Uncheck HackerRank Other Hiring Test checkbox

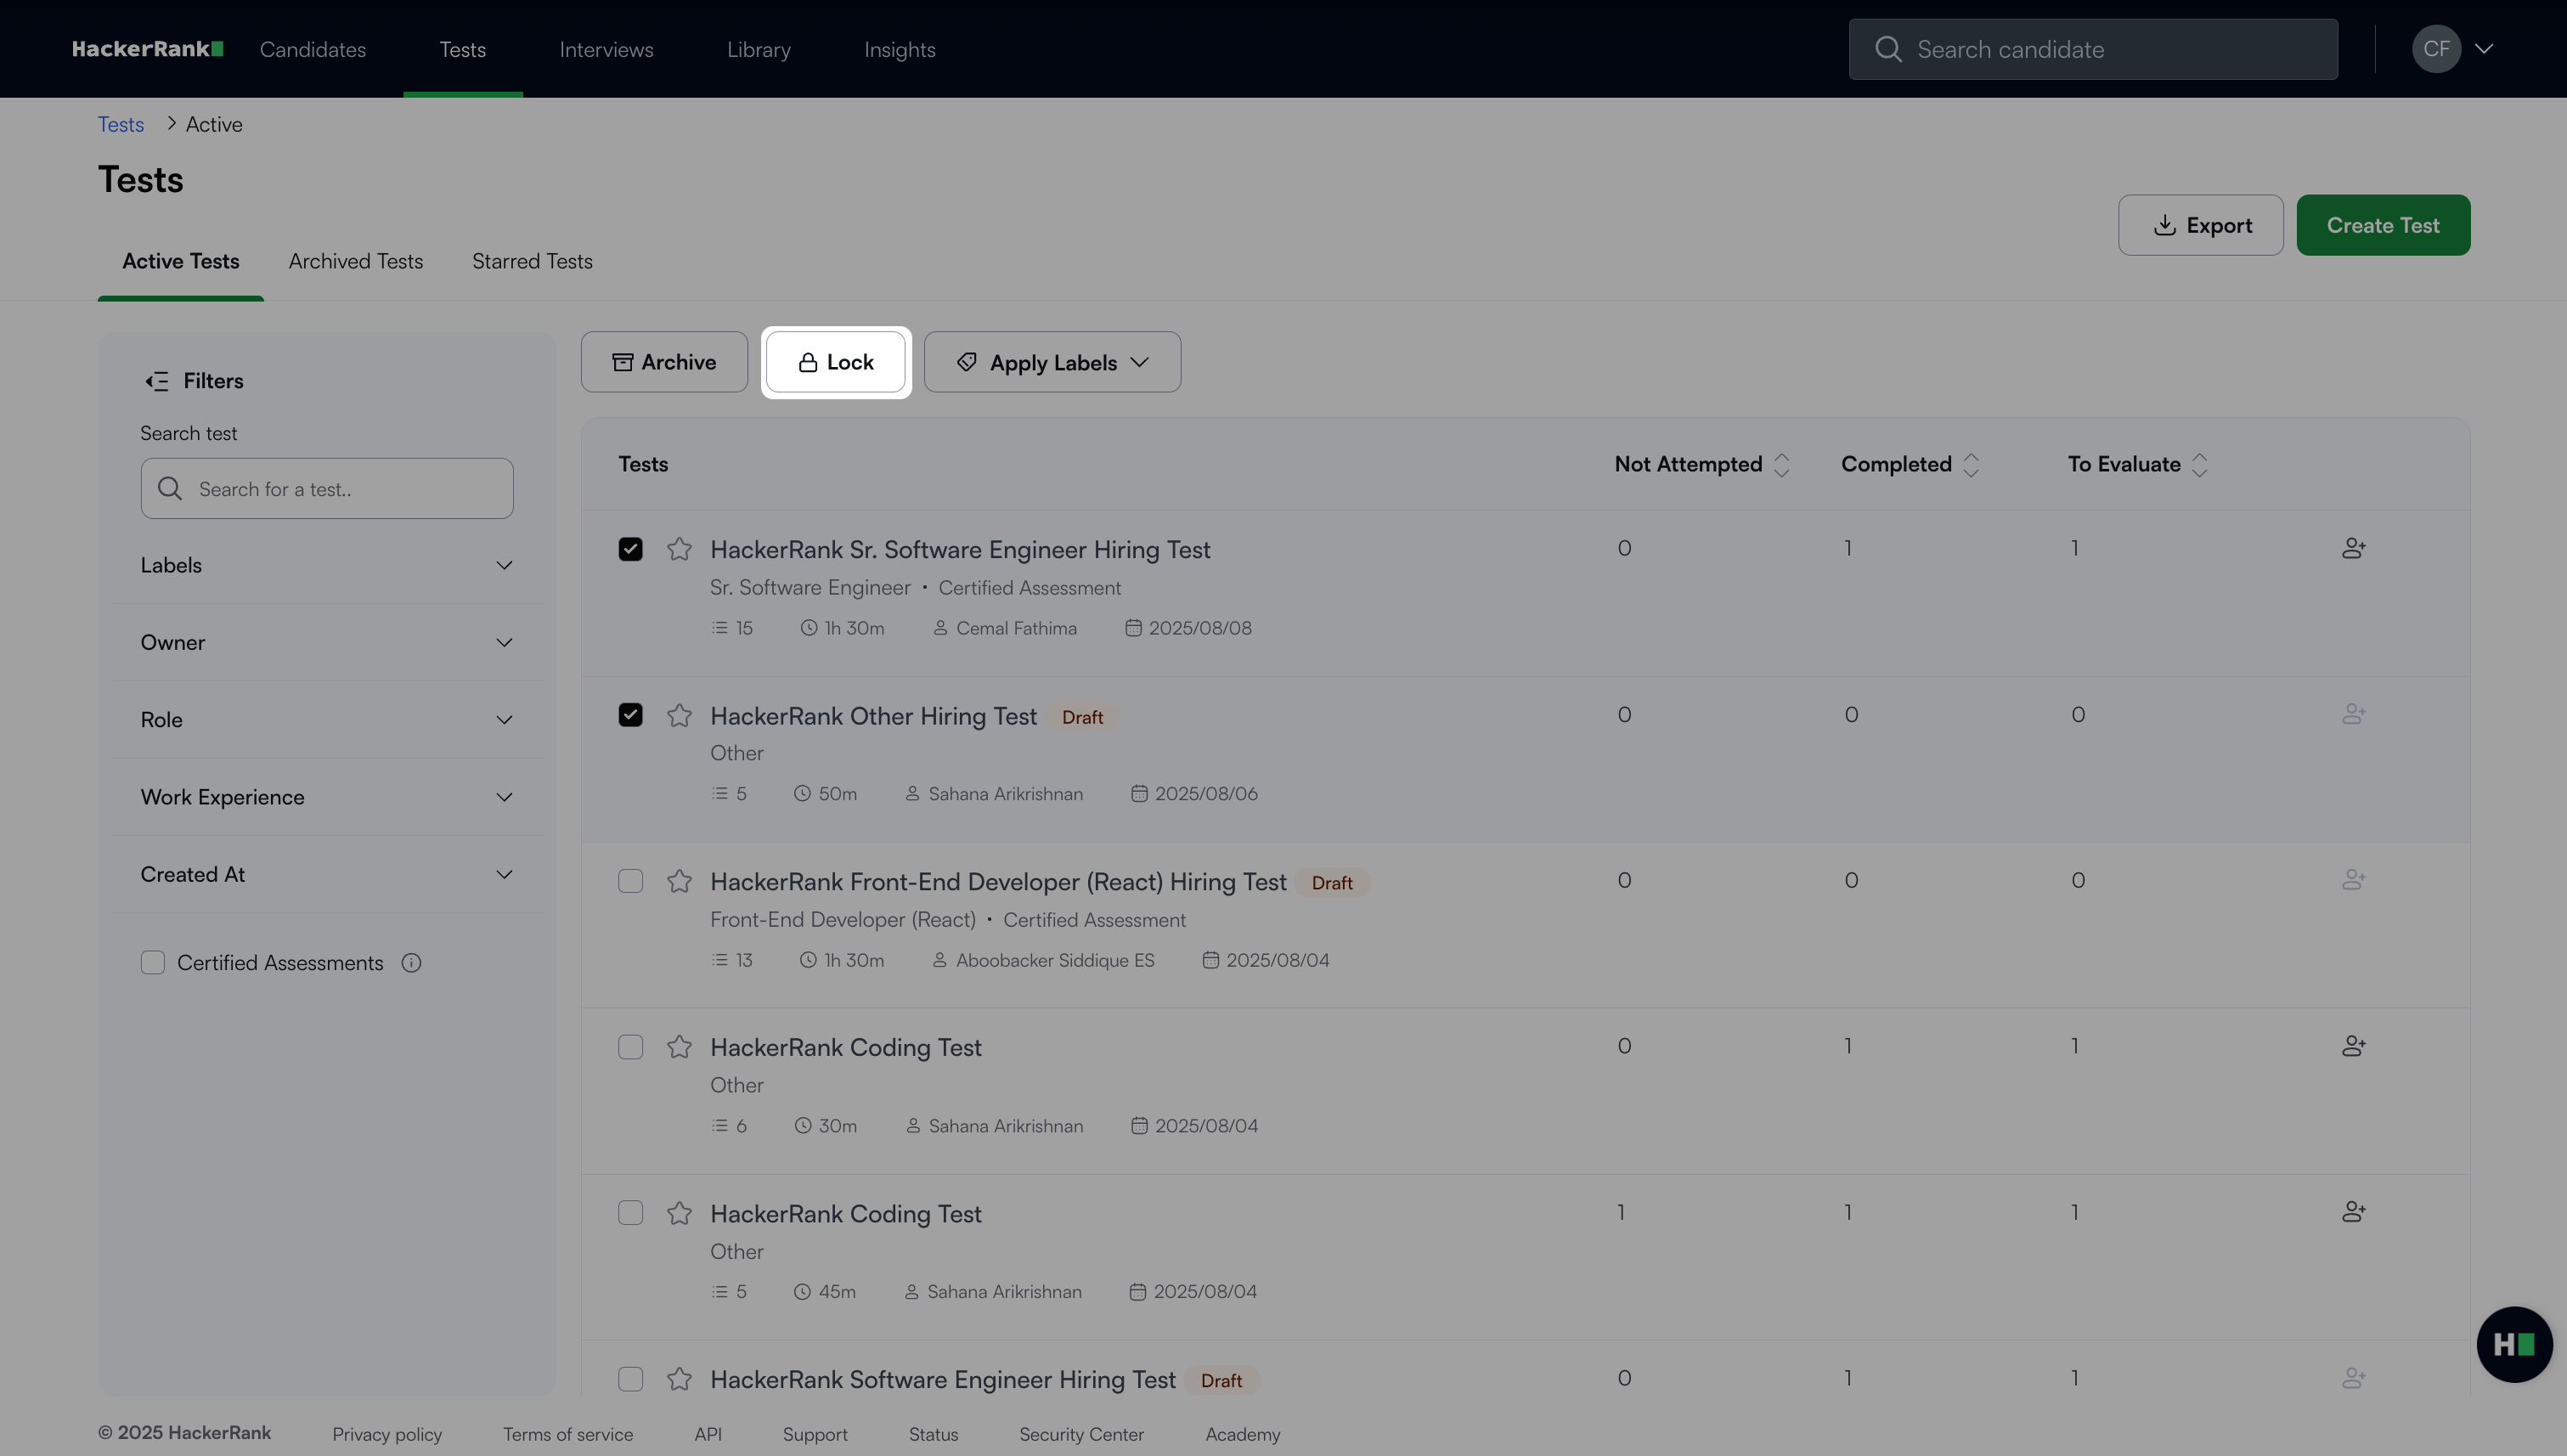[x=630, y=715]
